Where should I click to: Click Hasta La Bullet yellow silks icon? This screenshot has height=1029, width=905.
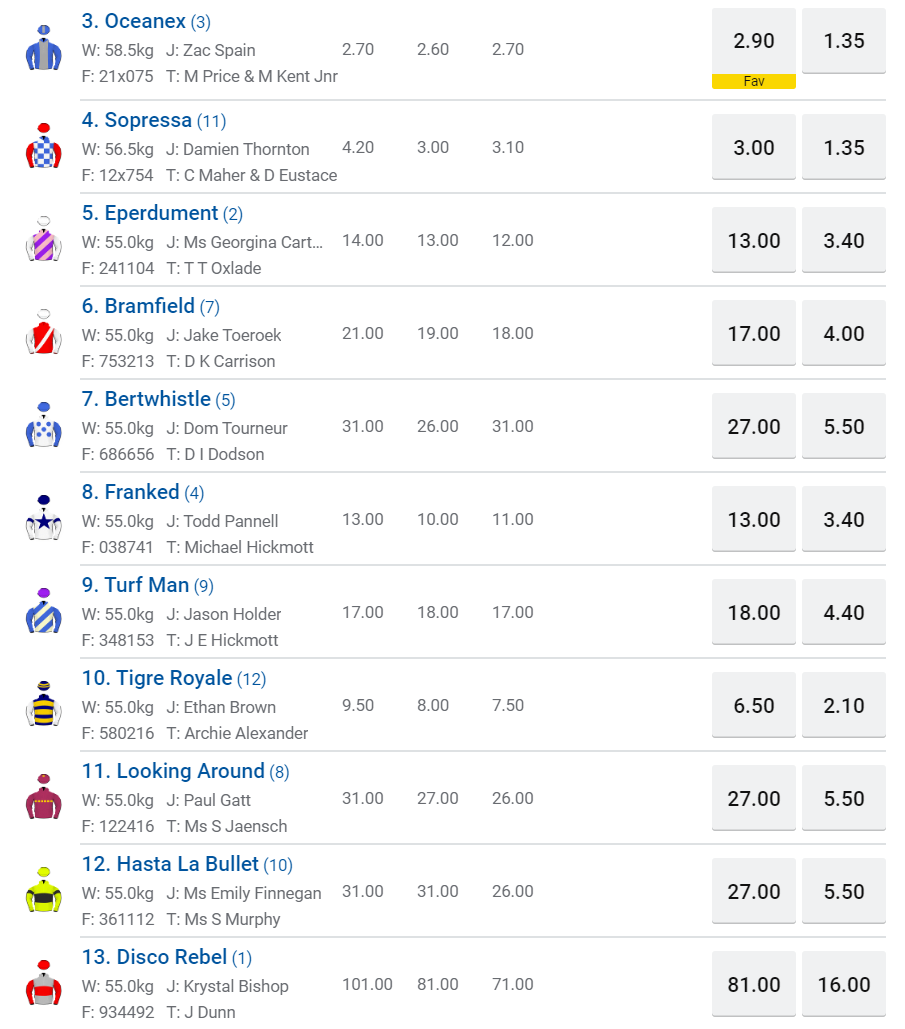click(x=43, y=891)
